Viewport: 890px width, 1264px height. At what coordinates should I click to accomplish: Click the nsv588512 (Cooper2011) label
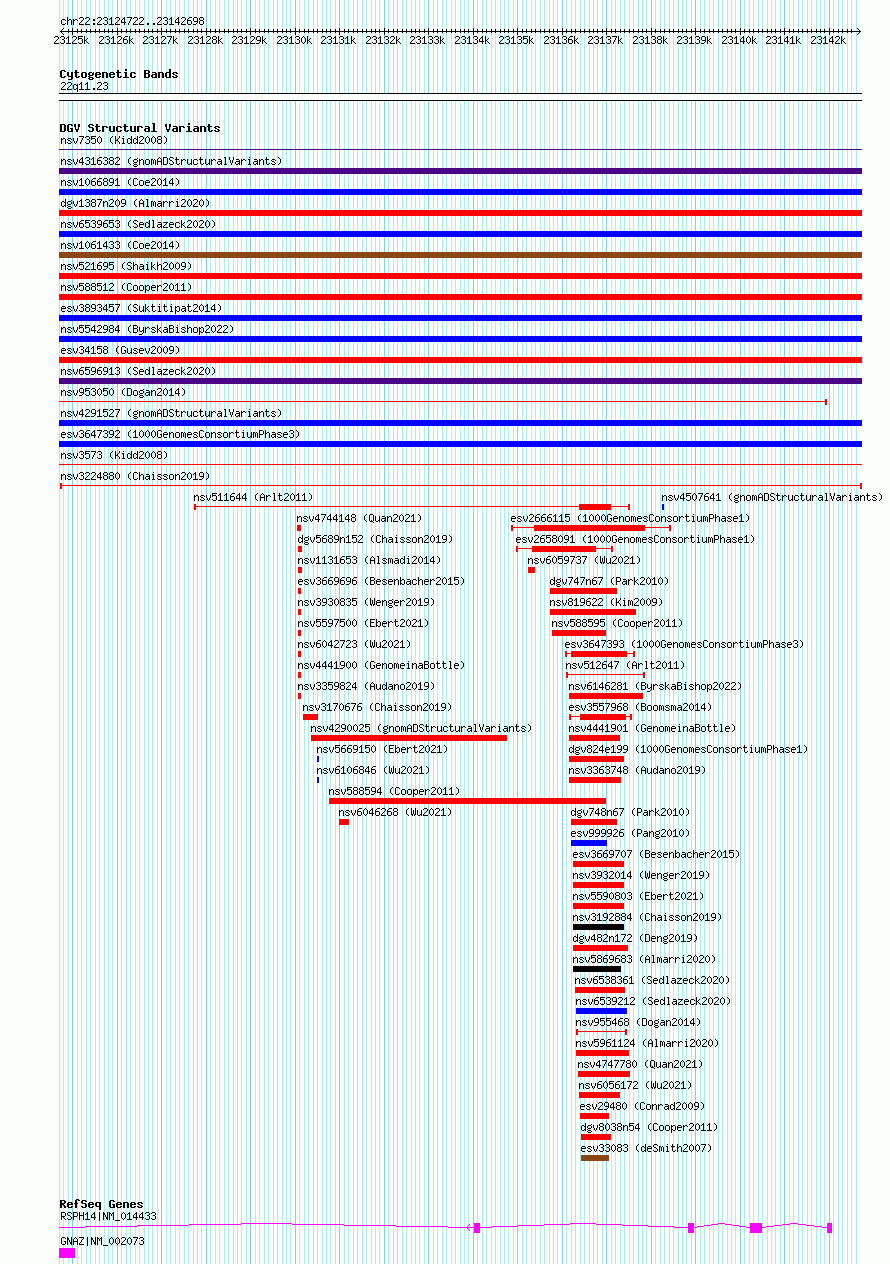click(x=126, y=287)
